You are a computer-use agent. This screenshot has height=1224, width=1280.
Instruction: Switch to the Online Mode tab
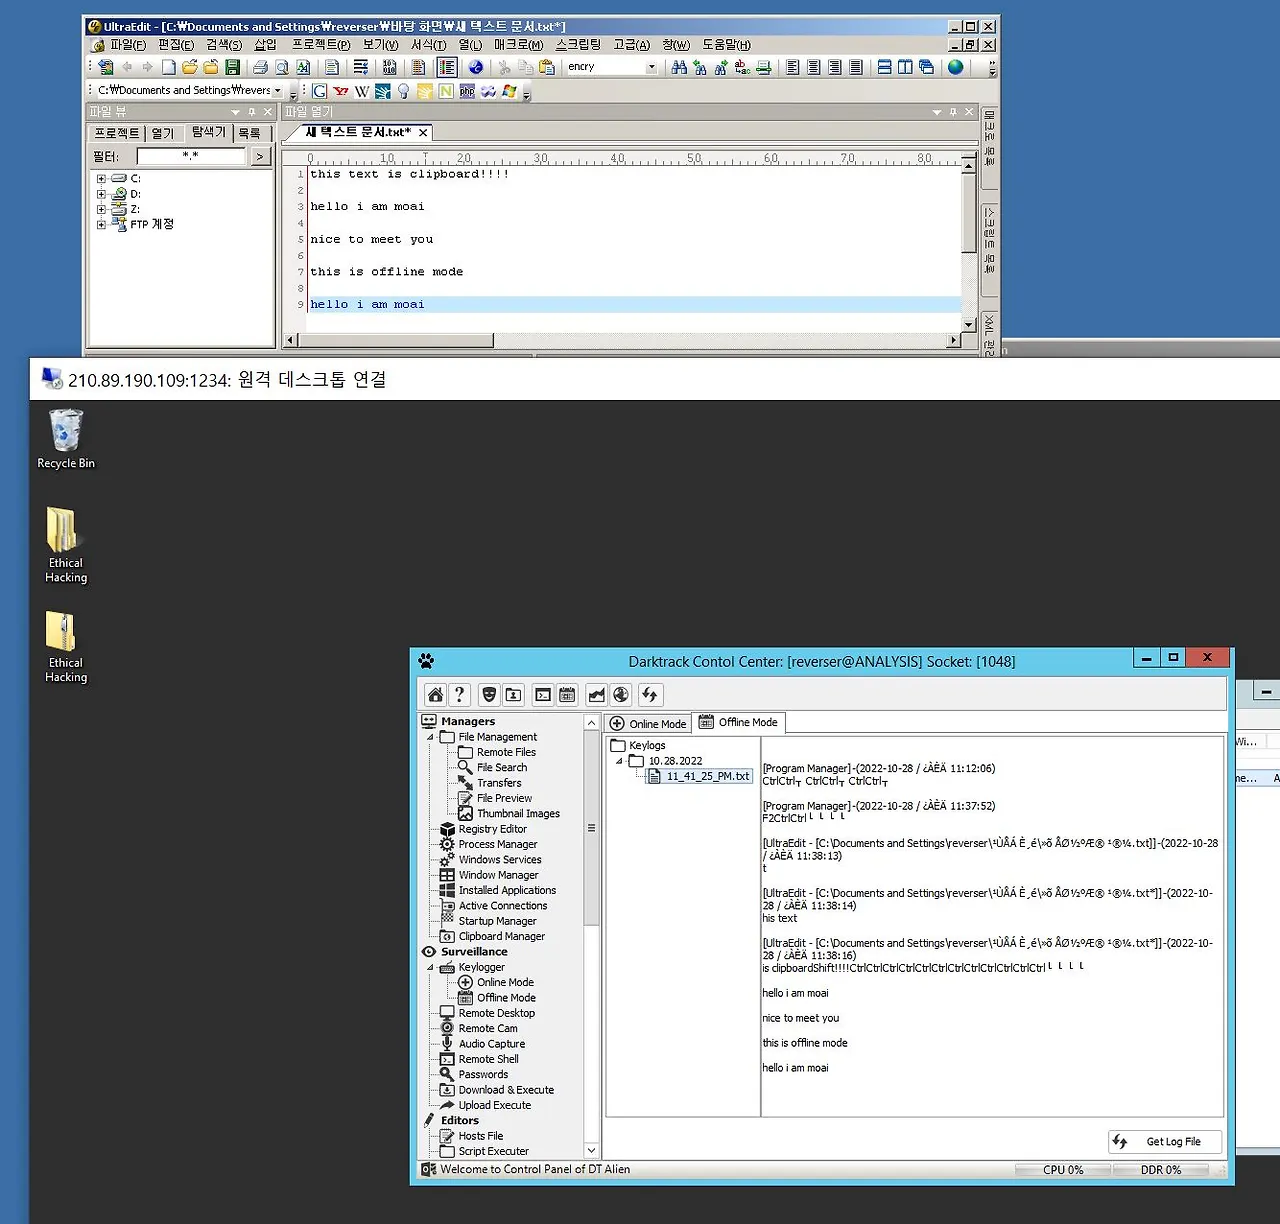pos(648,724)
